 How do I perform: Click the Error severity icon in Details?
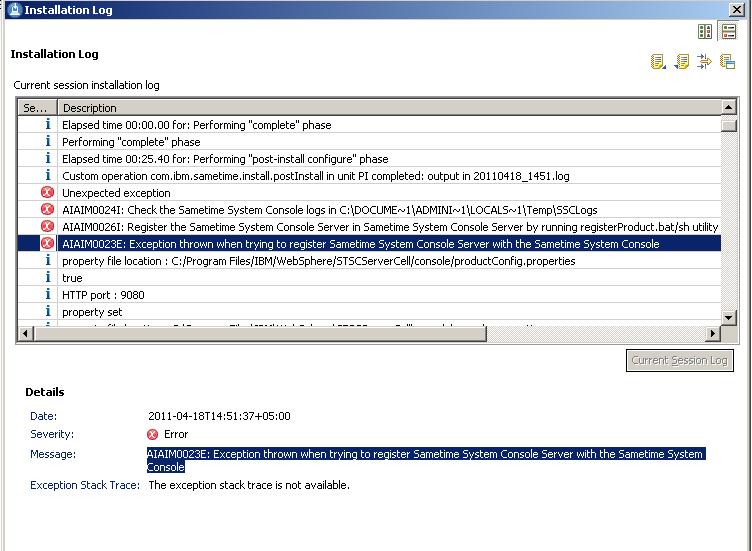[x=152, y=434]
